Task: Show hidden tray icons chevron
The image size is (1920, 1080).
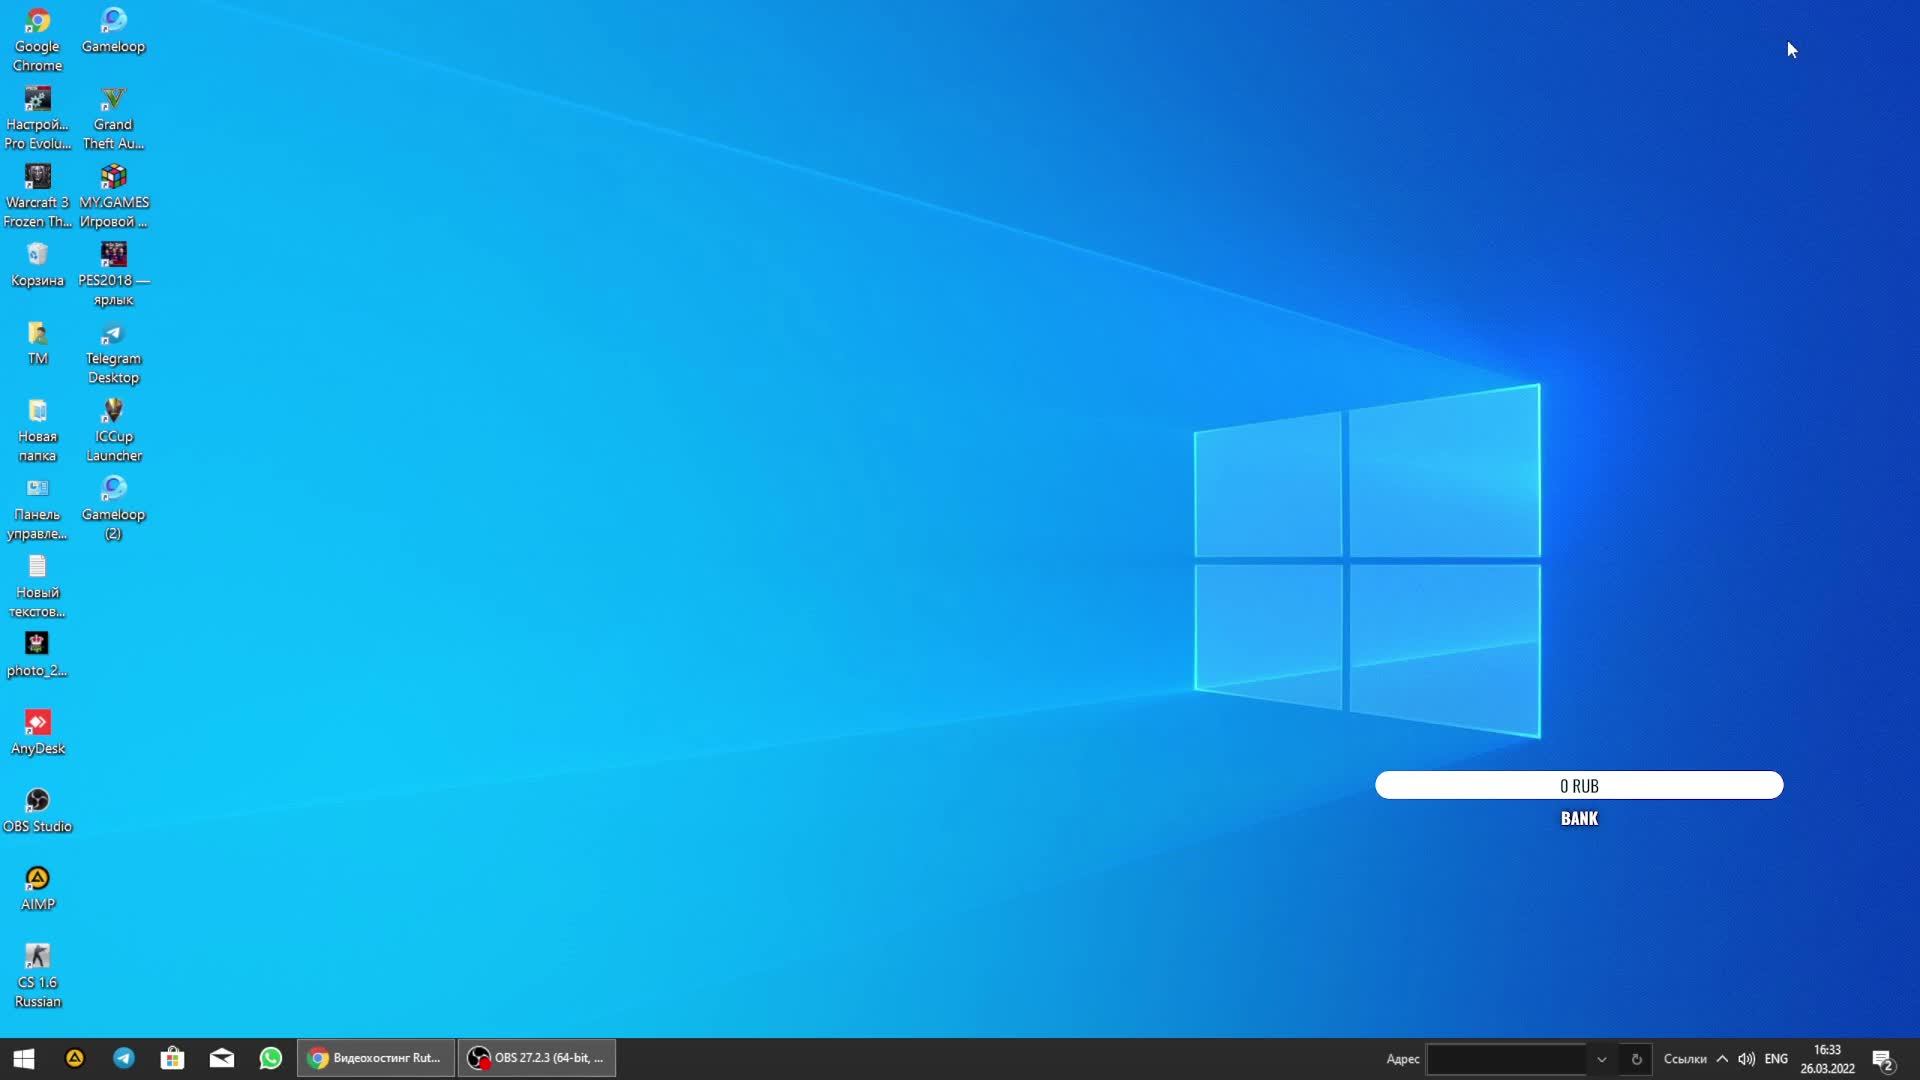Action: (x=1722, y=1059)
